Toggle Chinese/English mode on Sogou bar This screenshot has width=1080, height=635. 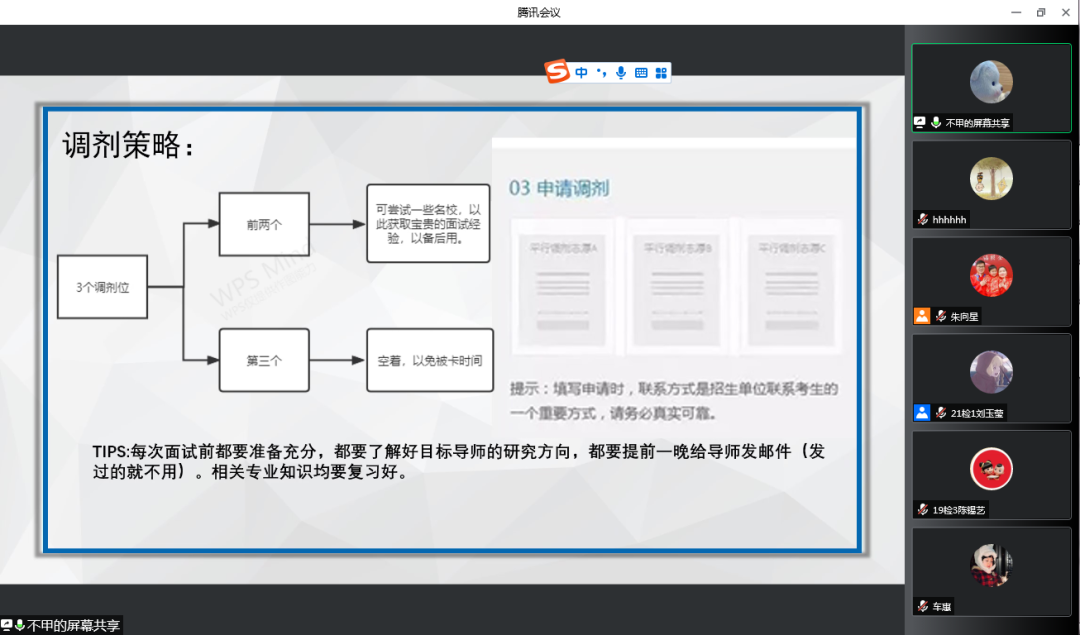pyautogui.click(x=581, y=72)
